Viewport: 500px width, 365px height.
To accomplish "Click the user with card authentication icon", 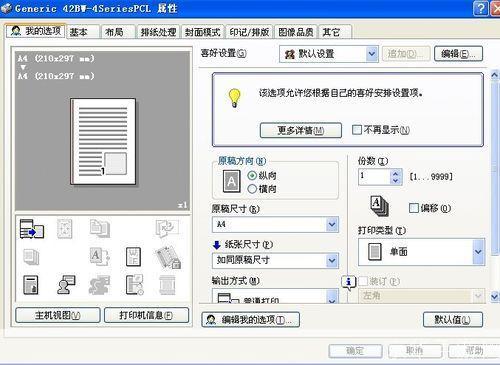I will pyautogui.click(x=66, y=284).
